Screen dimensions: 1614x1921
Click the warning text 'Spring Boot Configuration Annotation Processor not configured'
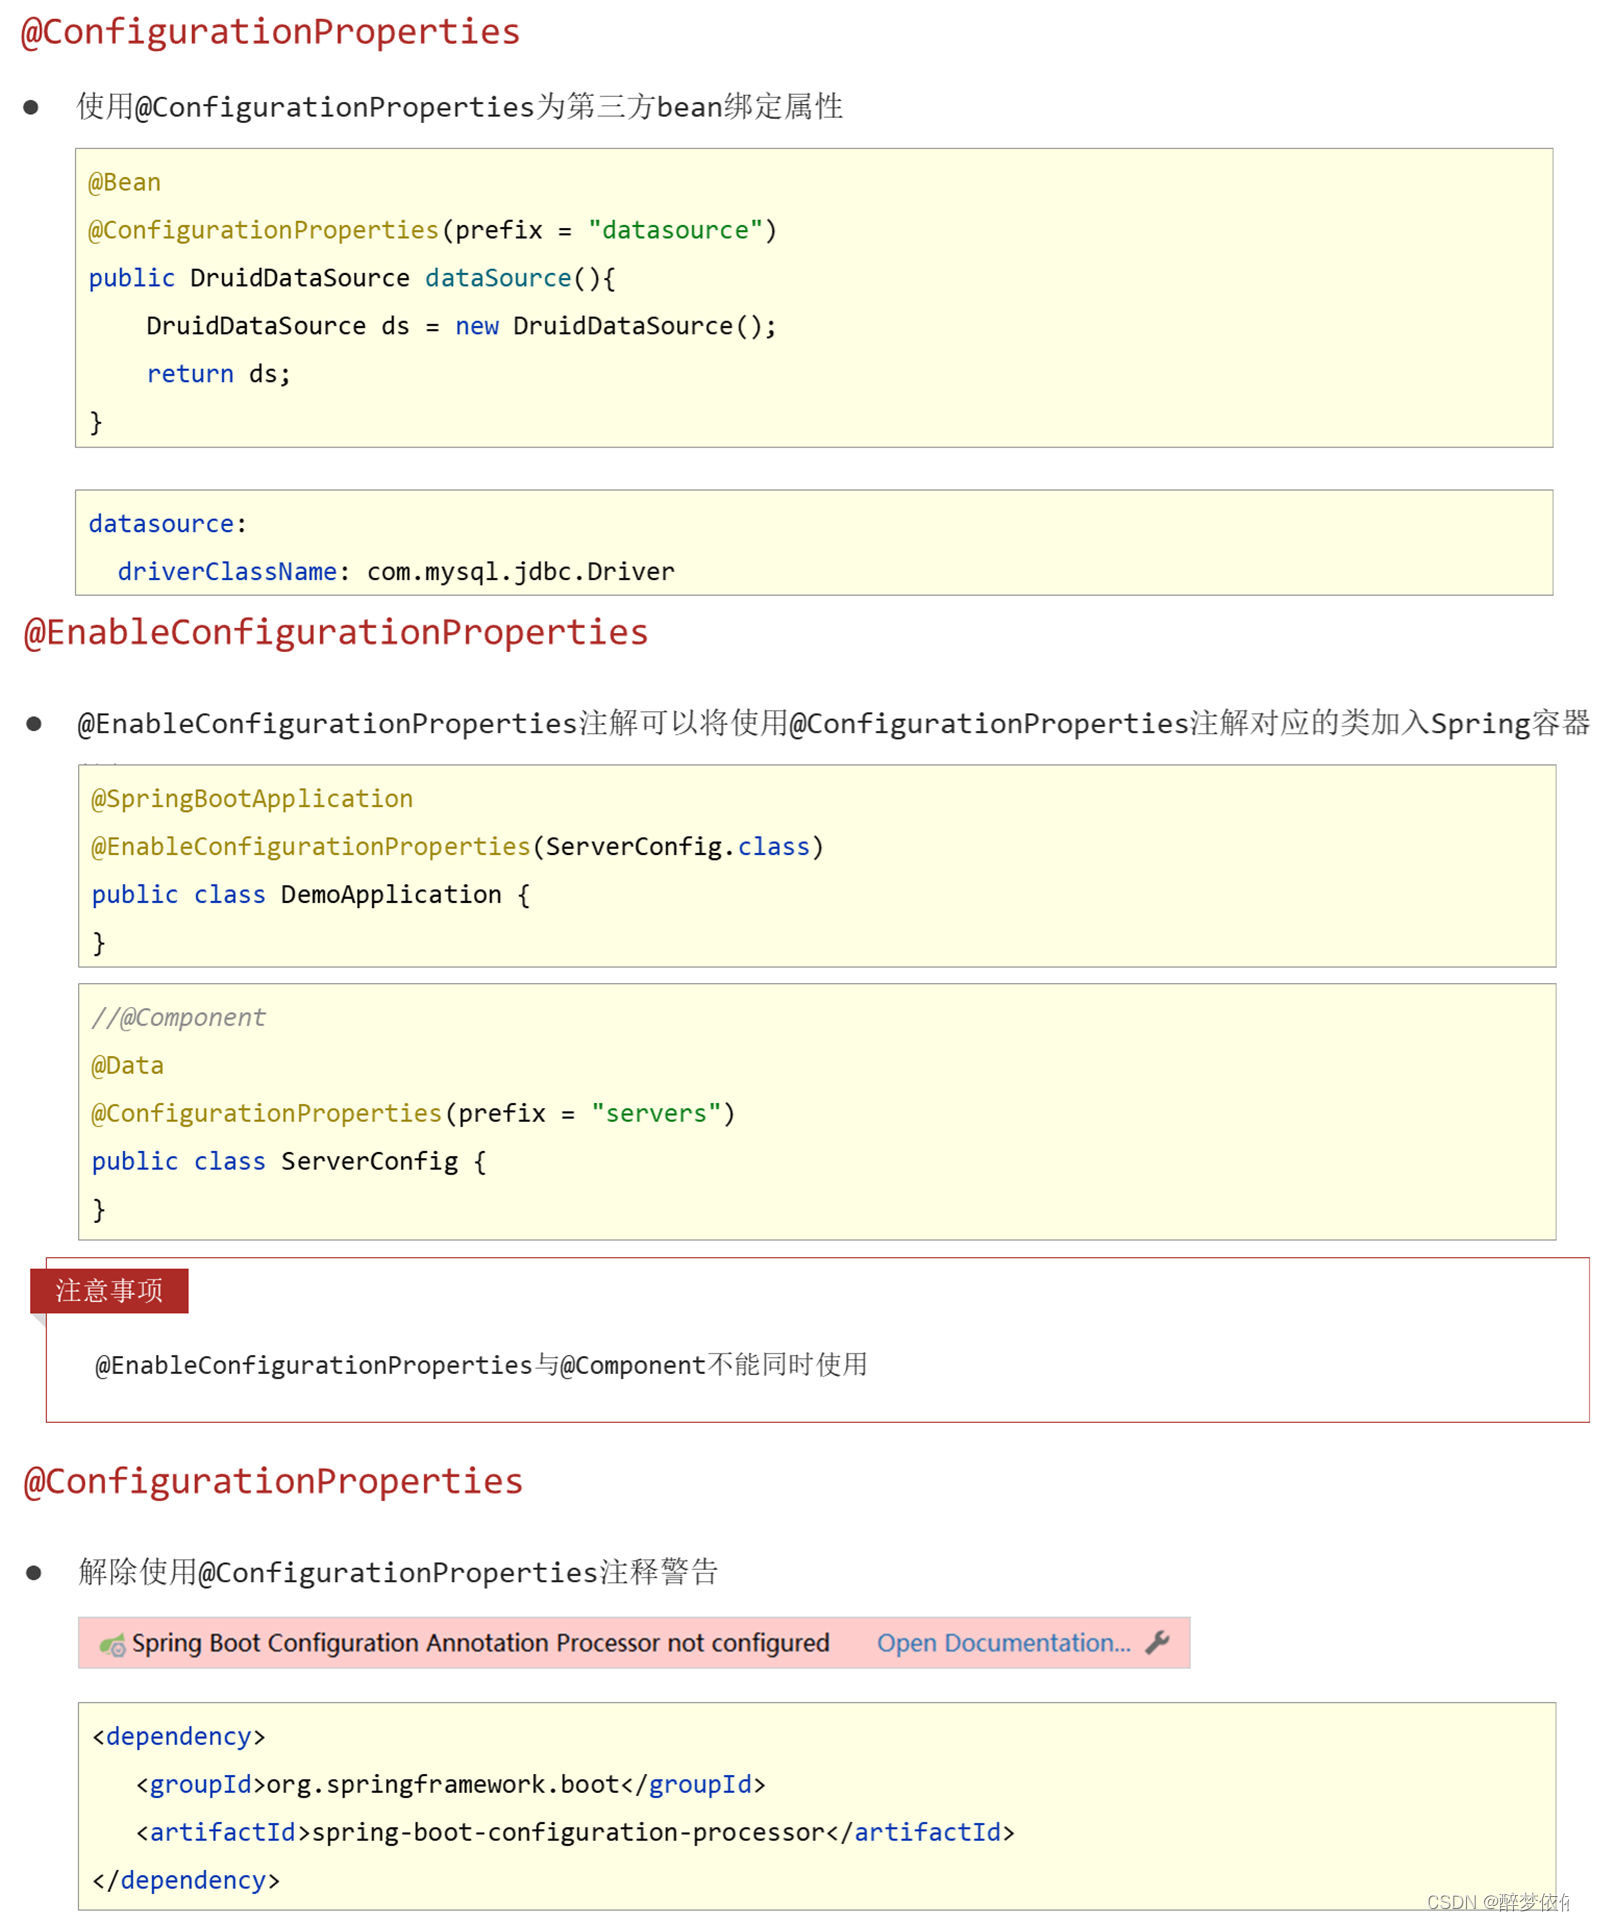(480, 1643)
